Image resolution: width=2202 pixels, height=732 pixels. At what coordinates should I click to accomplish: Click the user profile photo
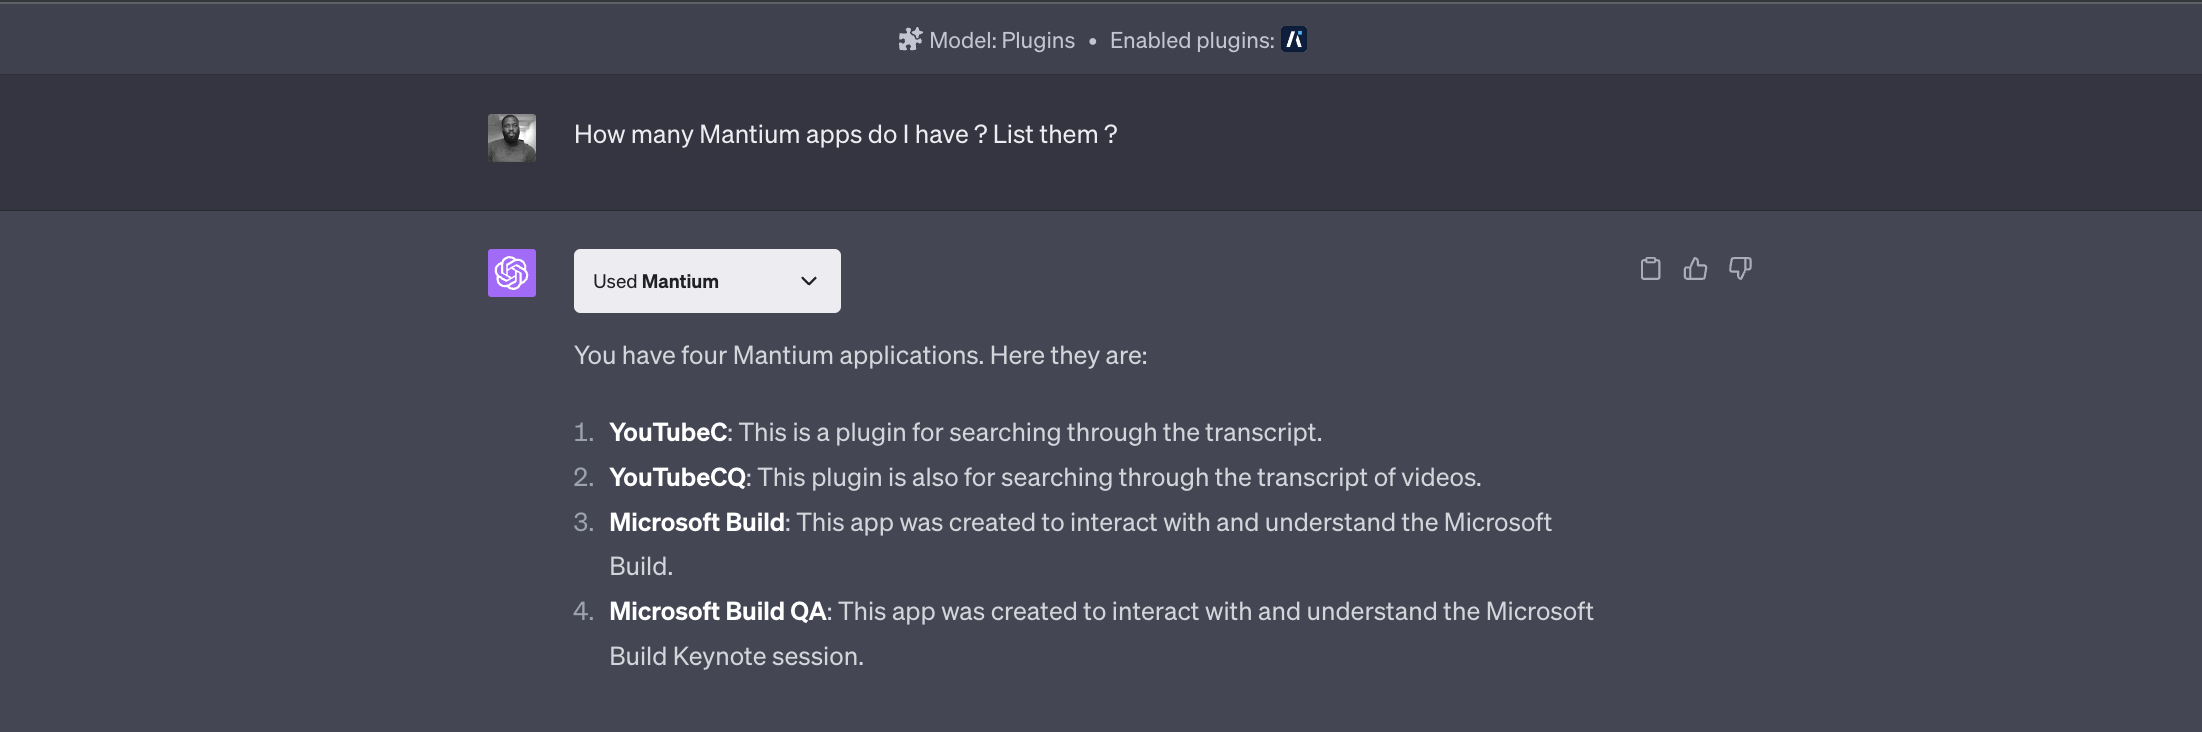(x=512, y=138)
